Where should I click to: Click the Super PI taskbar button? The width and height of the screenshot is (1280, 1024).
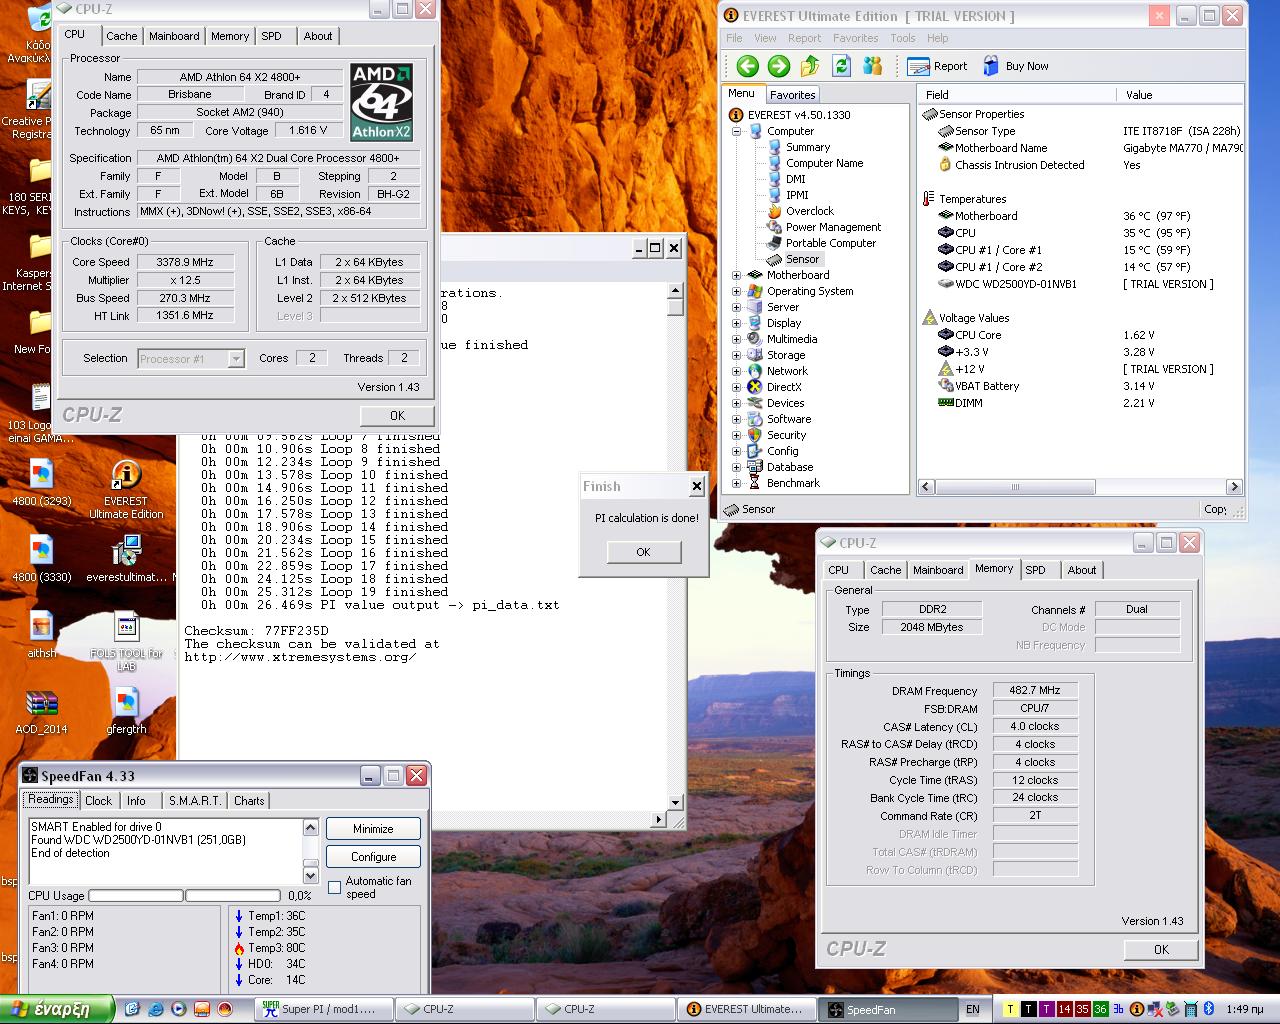click(x=323, y=1009)
